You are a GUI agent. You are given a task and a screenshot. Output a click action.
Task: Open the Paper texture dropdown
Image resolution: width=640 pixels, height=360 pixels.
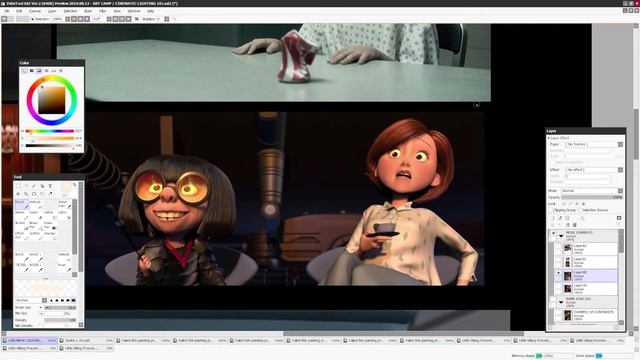(594, 144)
